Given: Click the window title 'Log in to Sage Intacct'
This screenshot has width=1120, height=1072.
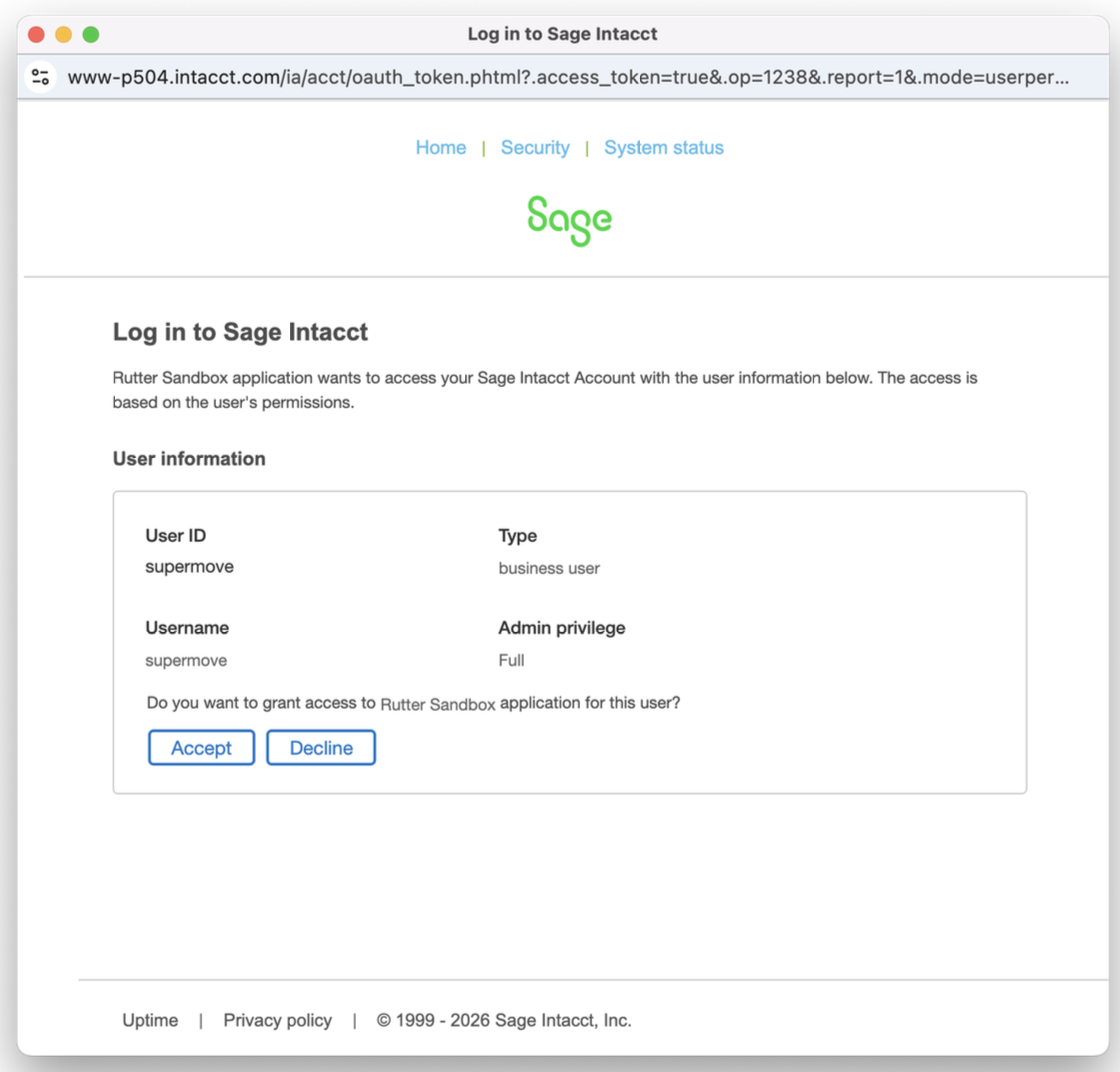Looking at the screenshot, I should (x=562, y=34).
